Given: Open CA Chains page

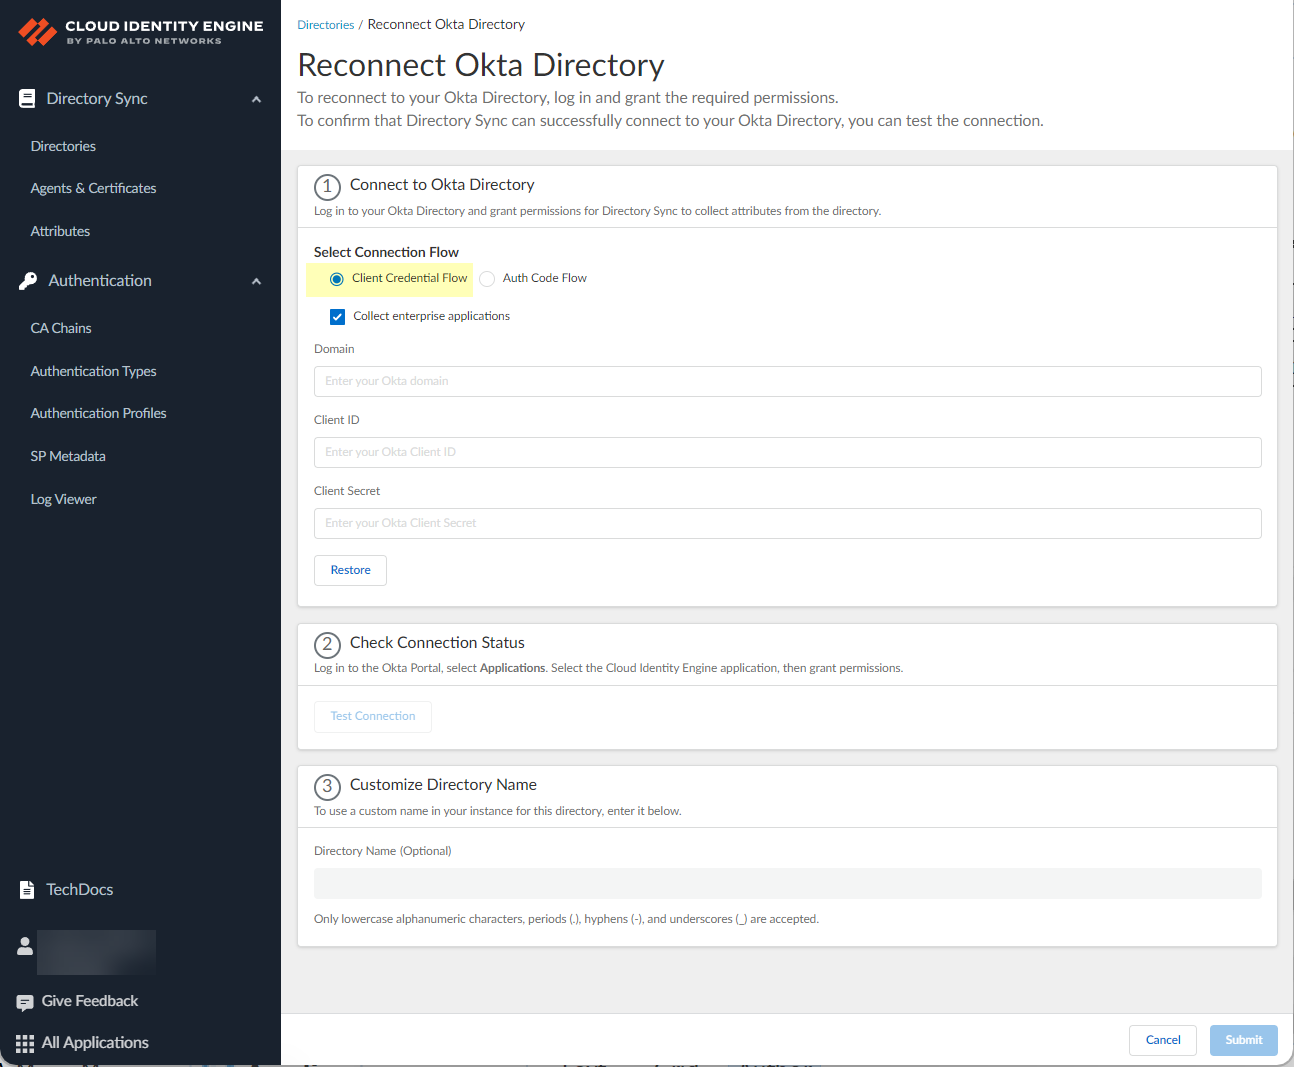Looking at the screenshot, I should (61, 328).
